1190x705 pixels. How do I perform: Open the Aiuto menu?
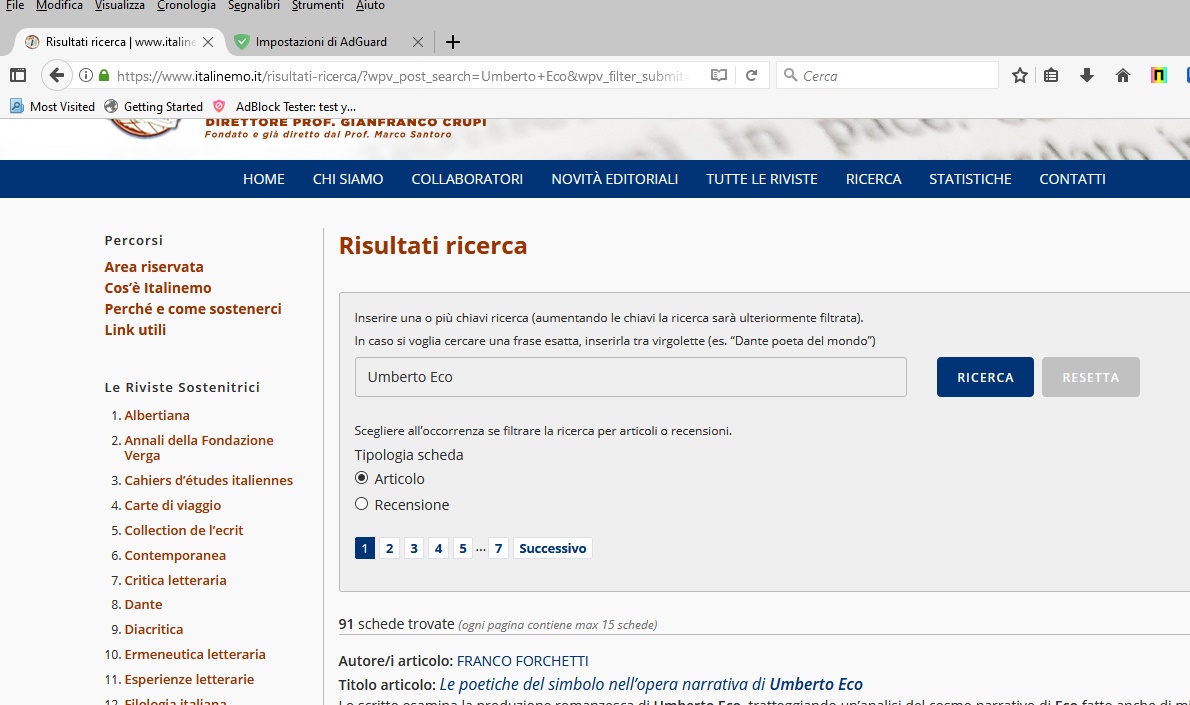[x=370, y=5]
